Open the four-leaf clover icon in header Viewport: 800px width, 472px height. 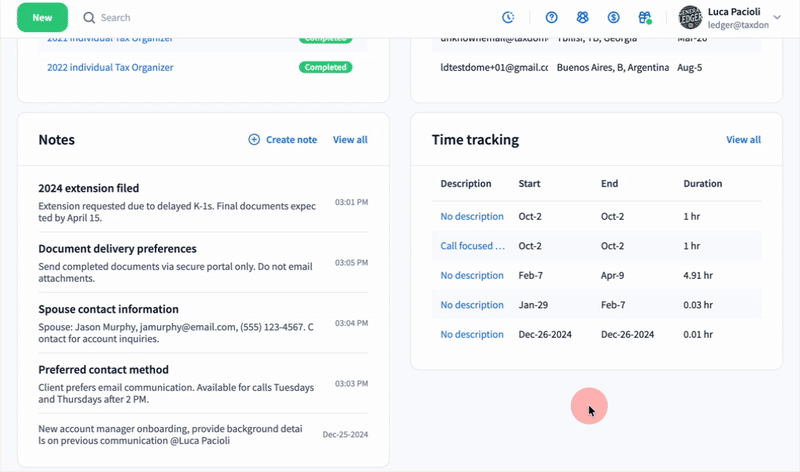[x=582, y=18]
